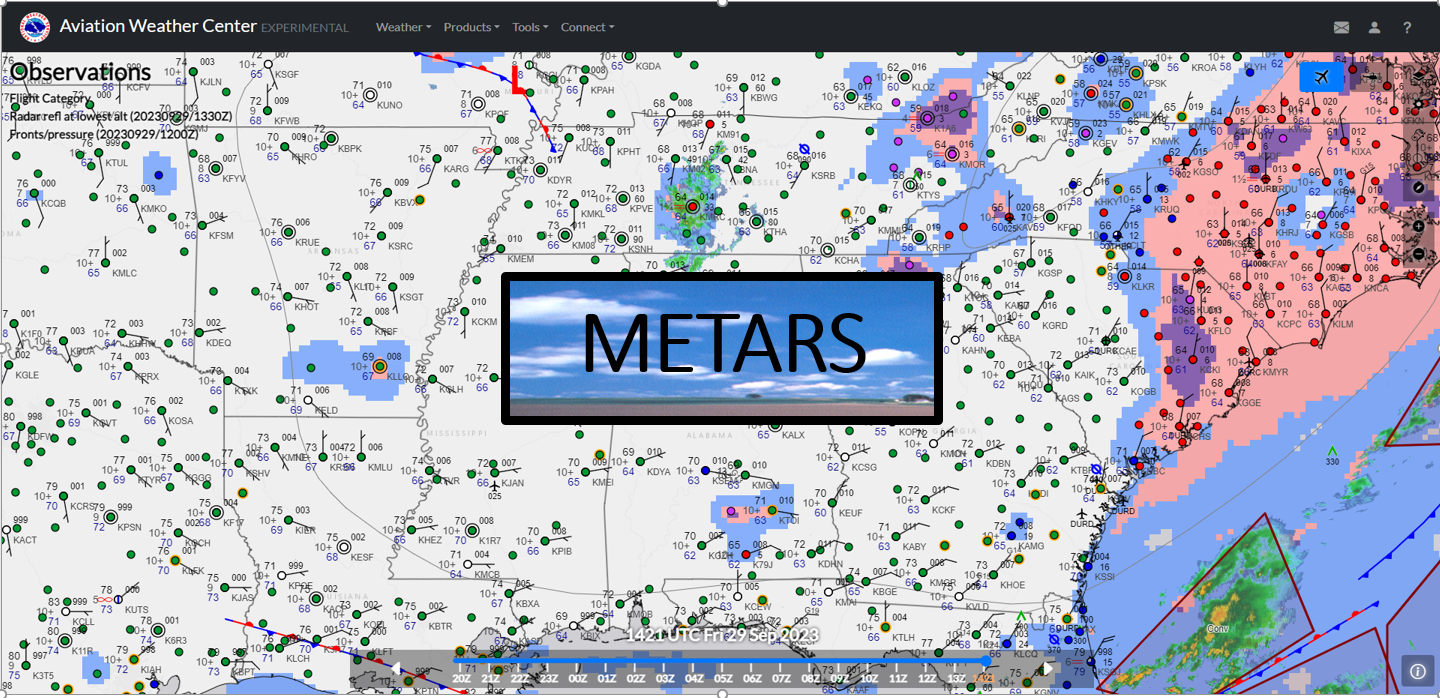
Task: Click the time slider handle
Action: pos(986,661)
